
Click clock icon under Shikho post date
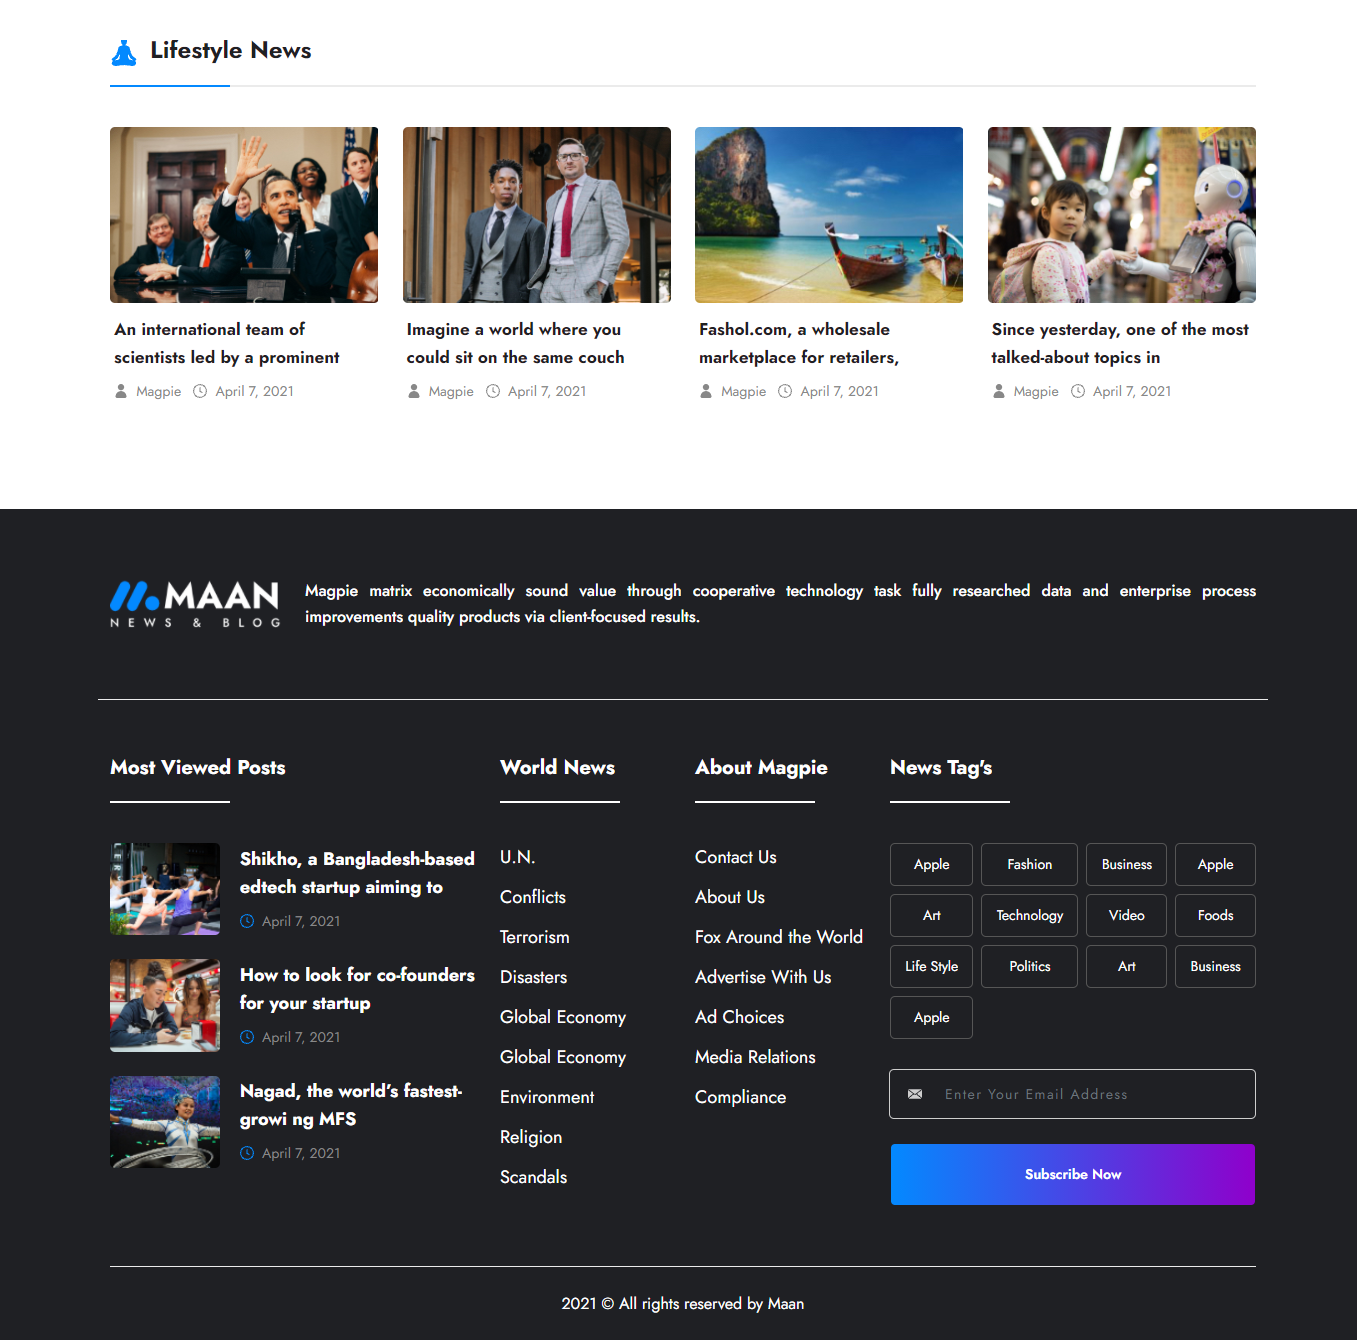[247, 921]
